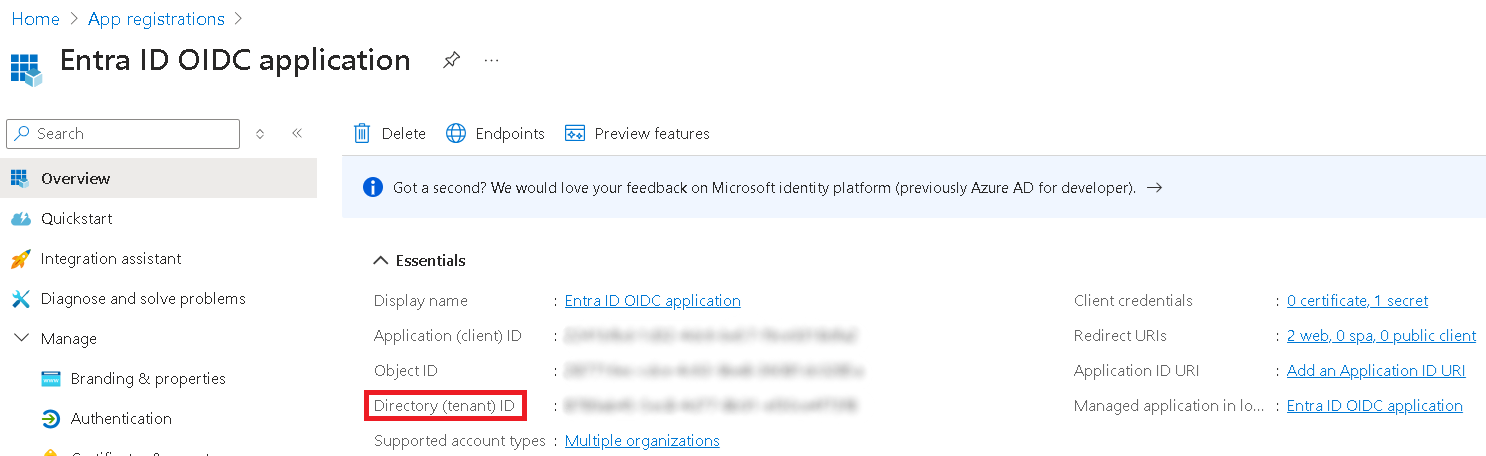Open the more options ellipsis menu
The width and height of the screenshot is (1486, 456).
click(491, 60)
